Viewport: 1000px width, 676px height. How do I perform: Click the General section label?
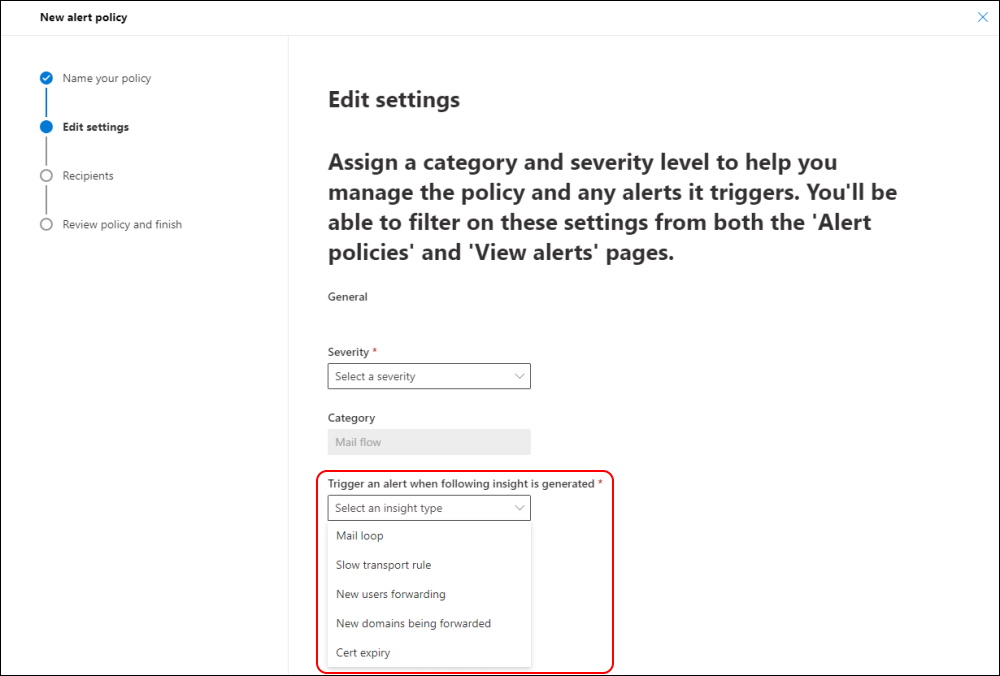pyautogui.click(x=348, y=297)
